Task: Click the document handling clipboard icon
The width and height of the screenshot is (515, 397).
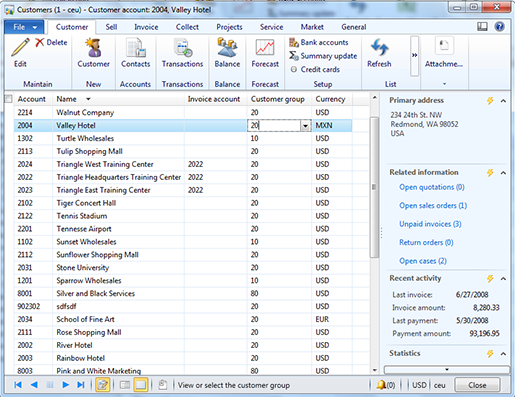Action: (x=163, y=385)
